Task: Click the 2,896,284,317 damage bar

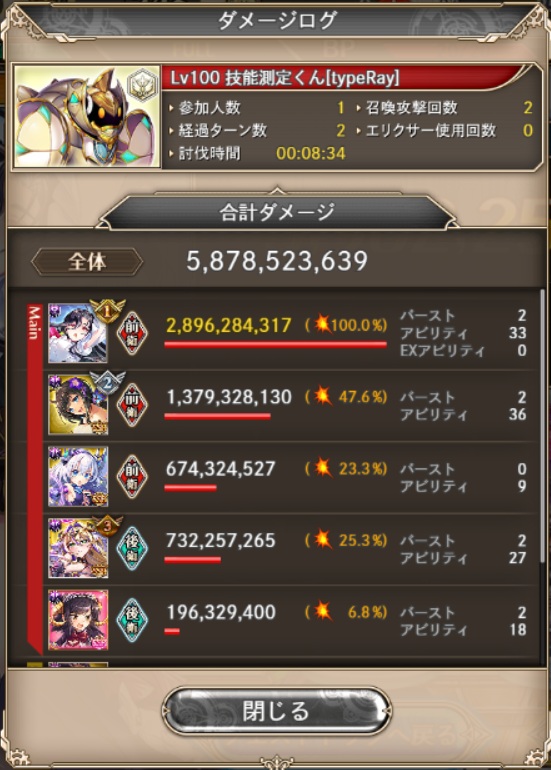Action: coord(276,345)
